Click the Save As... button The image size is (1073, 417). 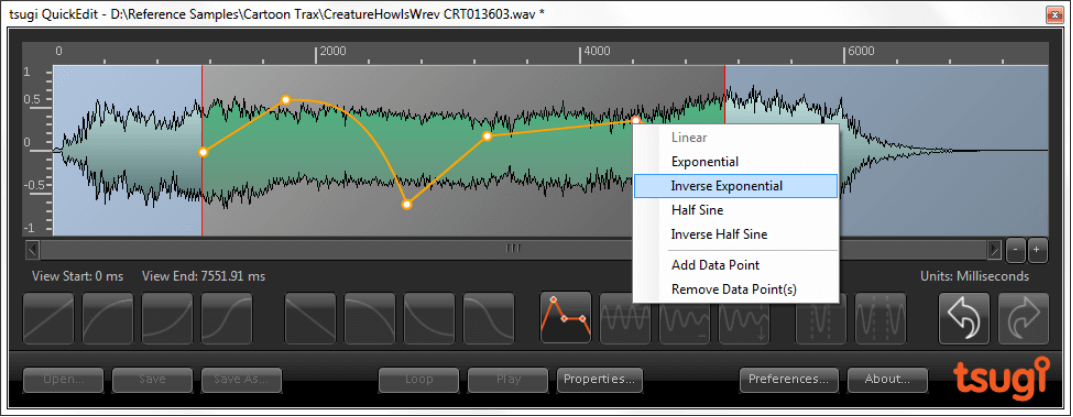tap(242, 379)
